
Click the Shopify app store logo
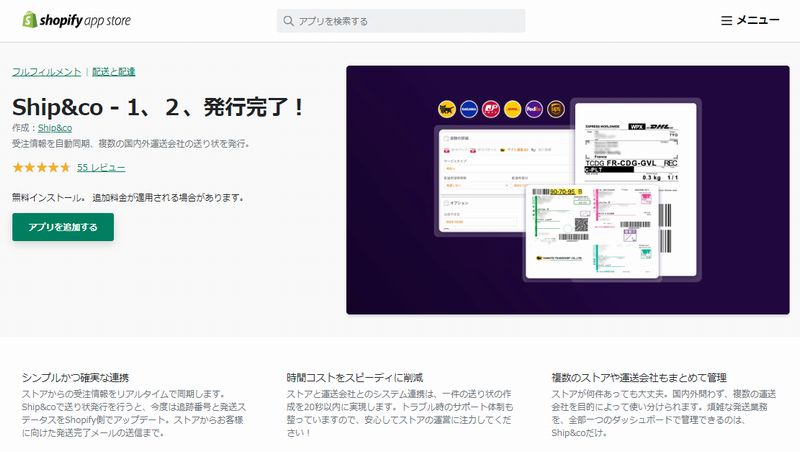(77, 20)
